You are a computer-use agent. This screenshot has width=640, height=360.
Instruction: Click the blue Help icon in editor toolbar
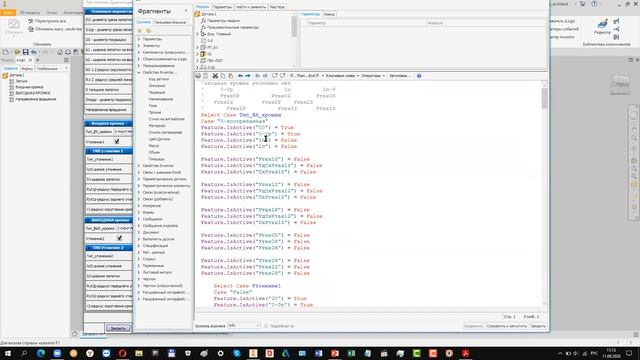419,76
